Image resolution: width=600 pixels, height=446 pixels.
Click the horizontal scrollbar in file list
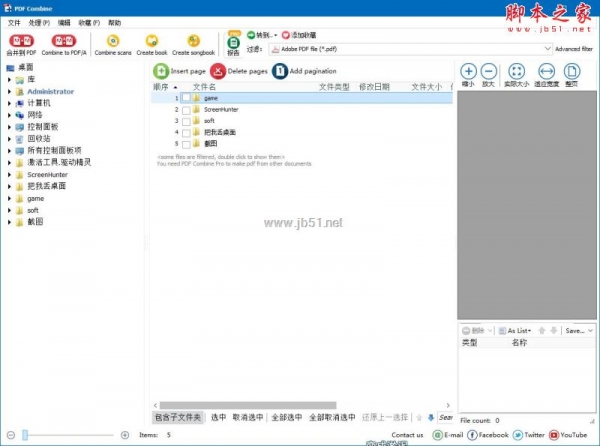coord(248,405)
